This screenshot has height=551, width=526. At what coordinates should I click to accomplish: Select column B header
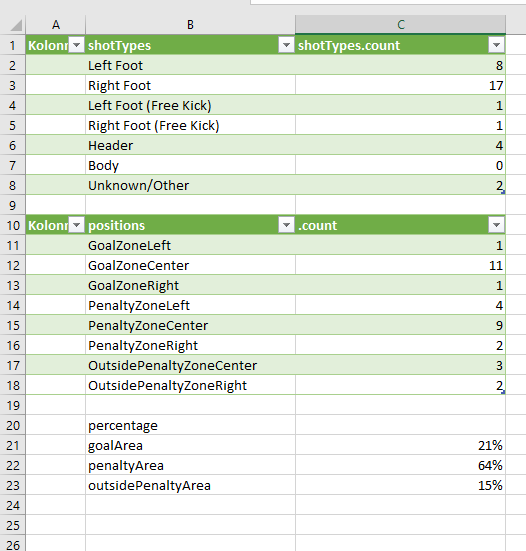tap(190, 25)
